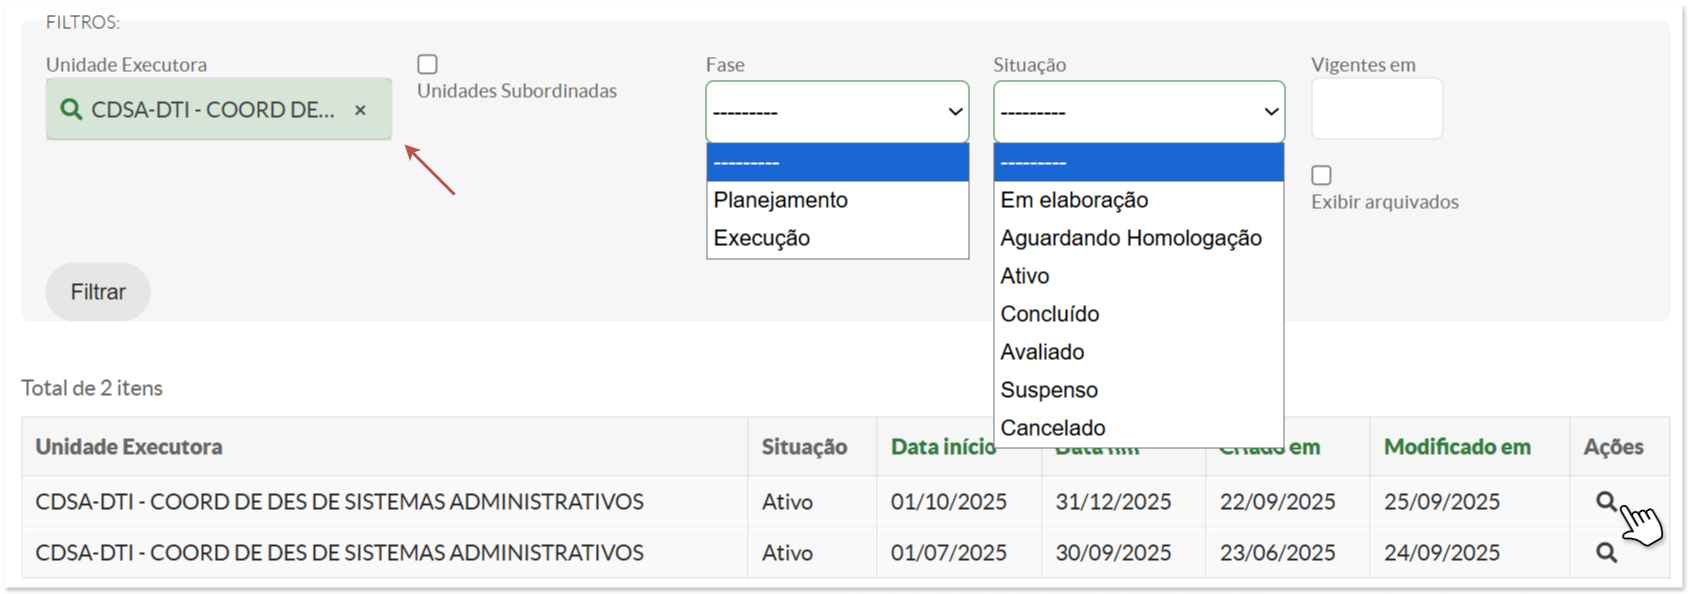Remove the selected CDSA-DTI unit filter

(360, 110)
